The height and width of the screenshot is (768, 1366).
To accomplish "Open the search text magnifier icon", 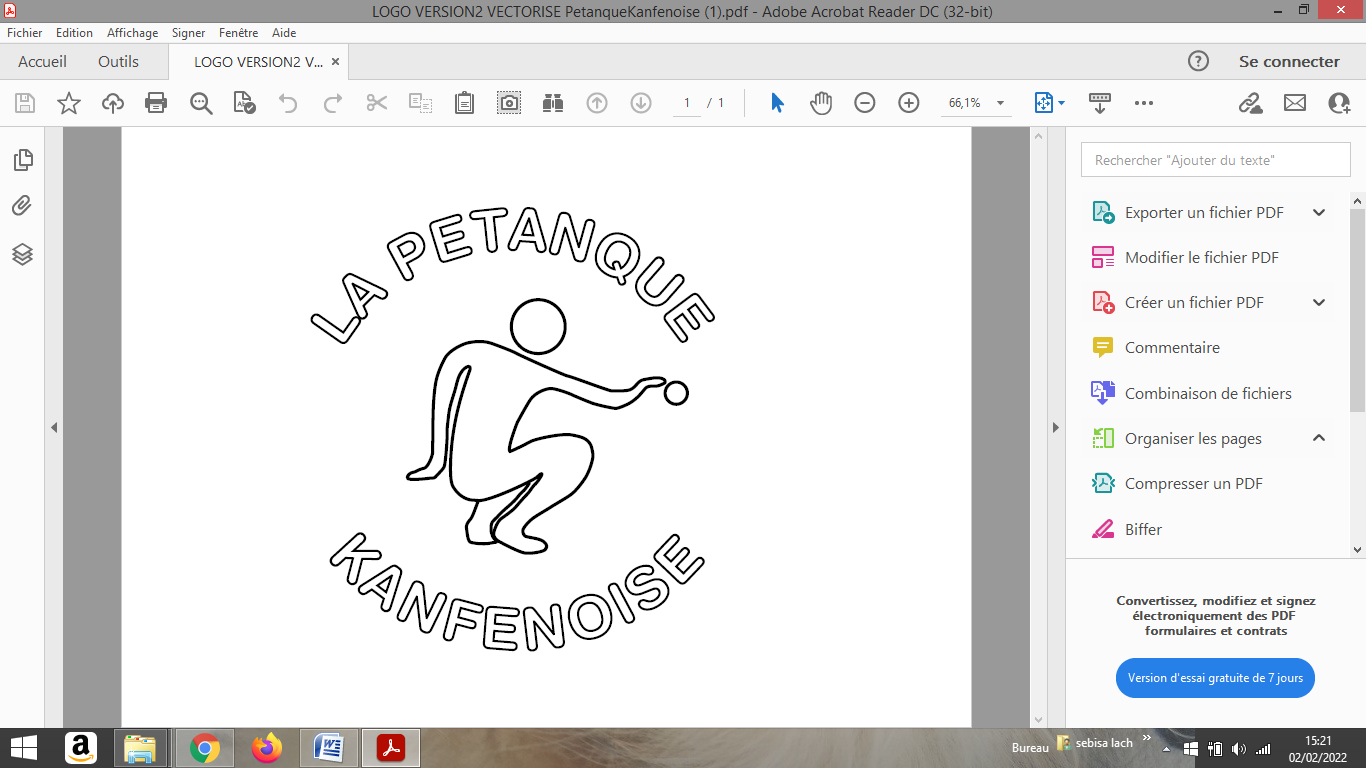I will click(x=201, y=103).
